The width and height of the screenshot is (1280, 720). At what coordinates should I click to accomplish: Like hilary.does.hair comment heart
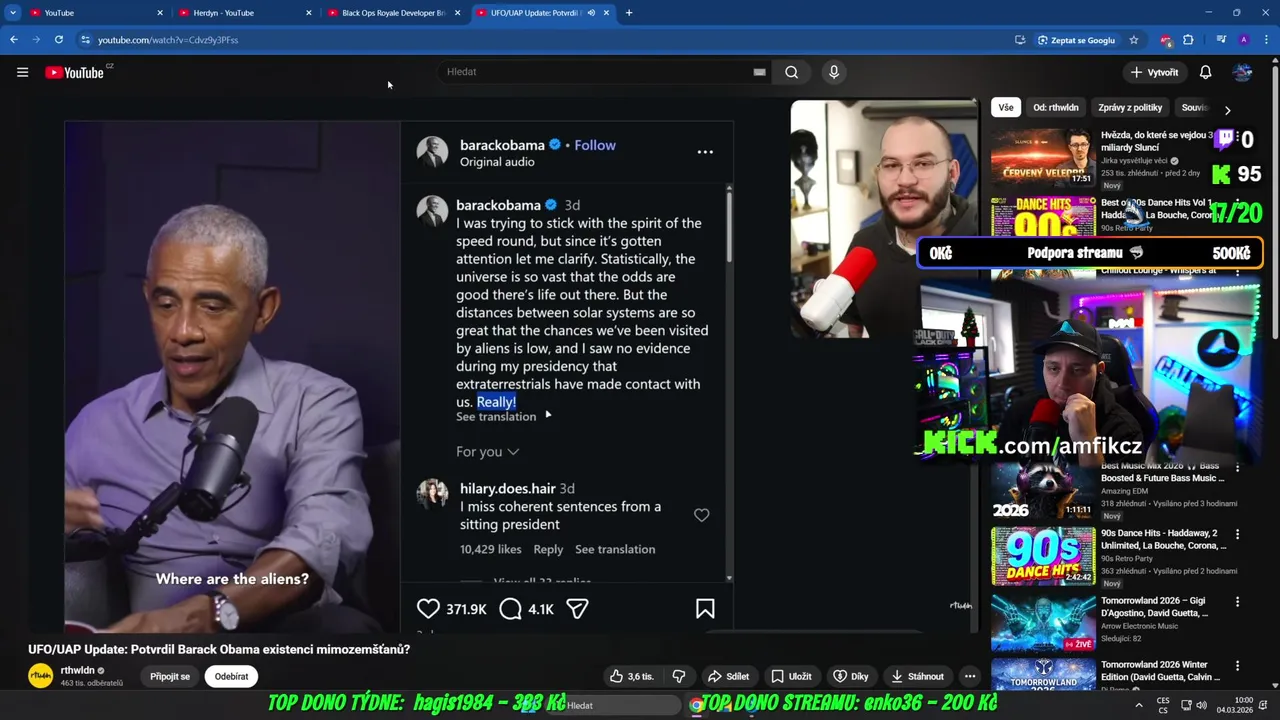coord(702,515)
